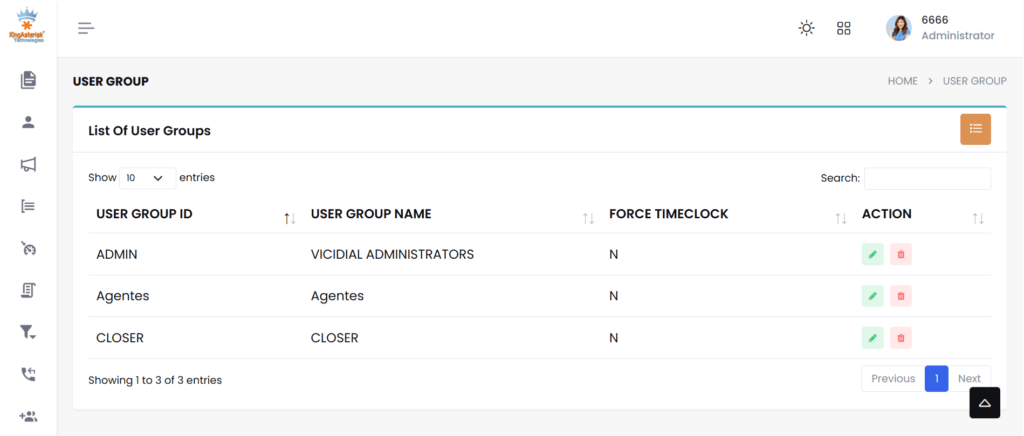Viewport: 1024px width, 436px height.
Task: Click the phone callback sidebar icon
Action: click(28, 374)
